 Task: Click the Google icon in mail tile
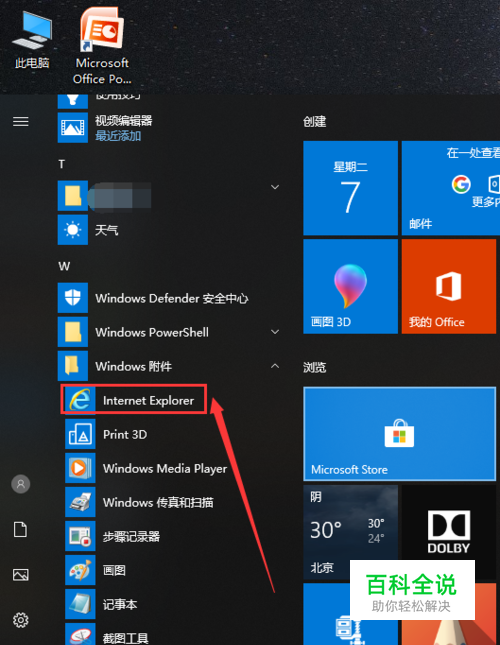[461, 184]
